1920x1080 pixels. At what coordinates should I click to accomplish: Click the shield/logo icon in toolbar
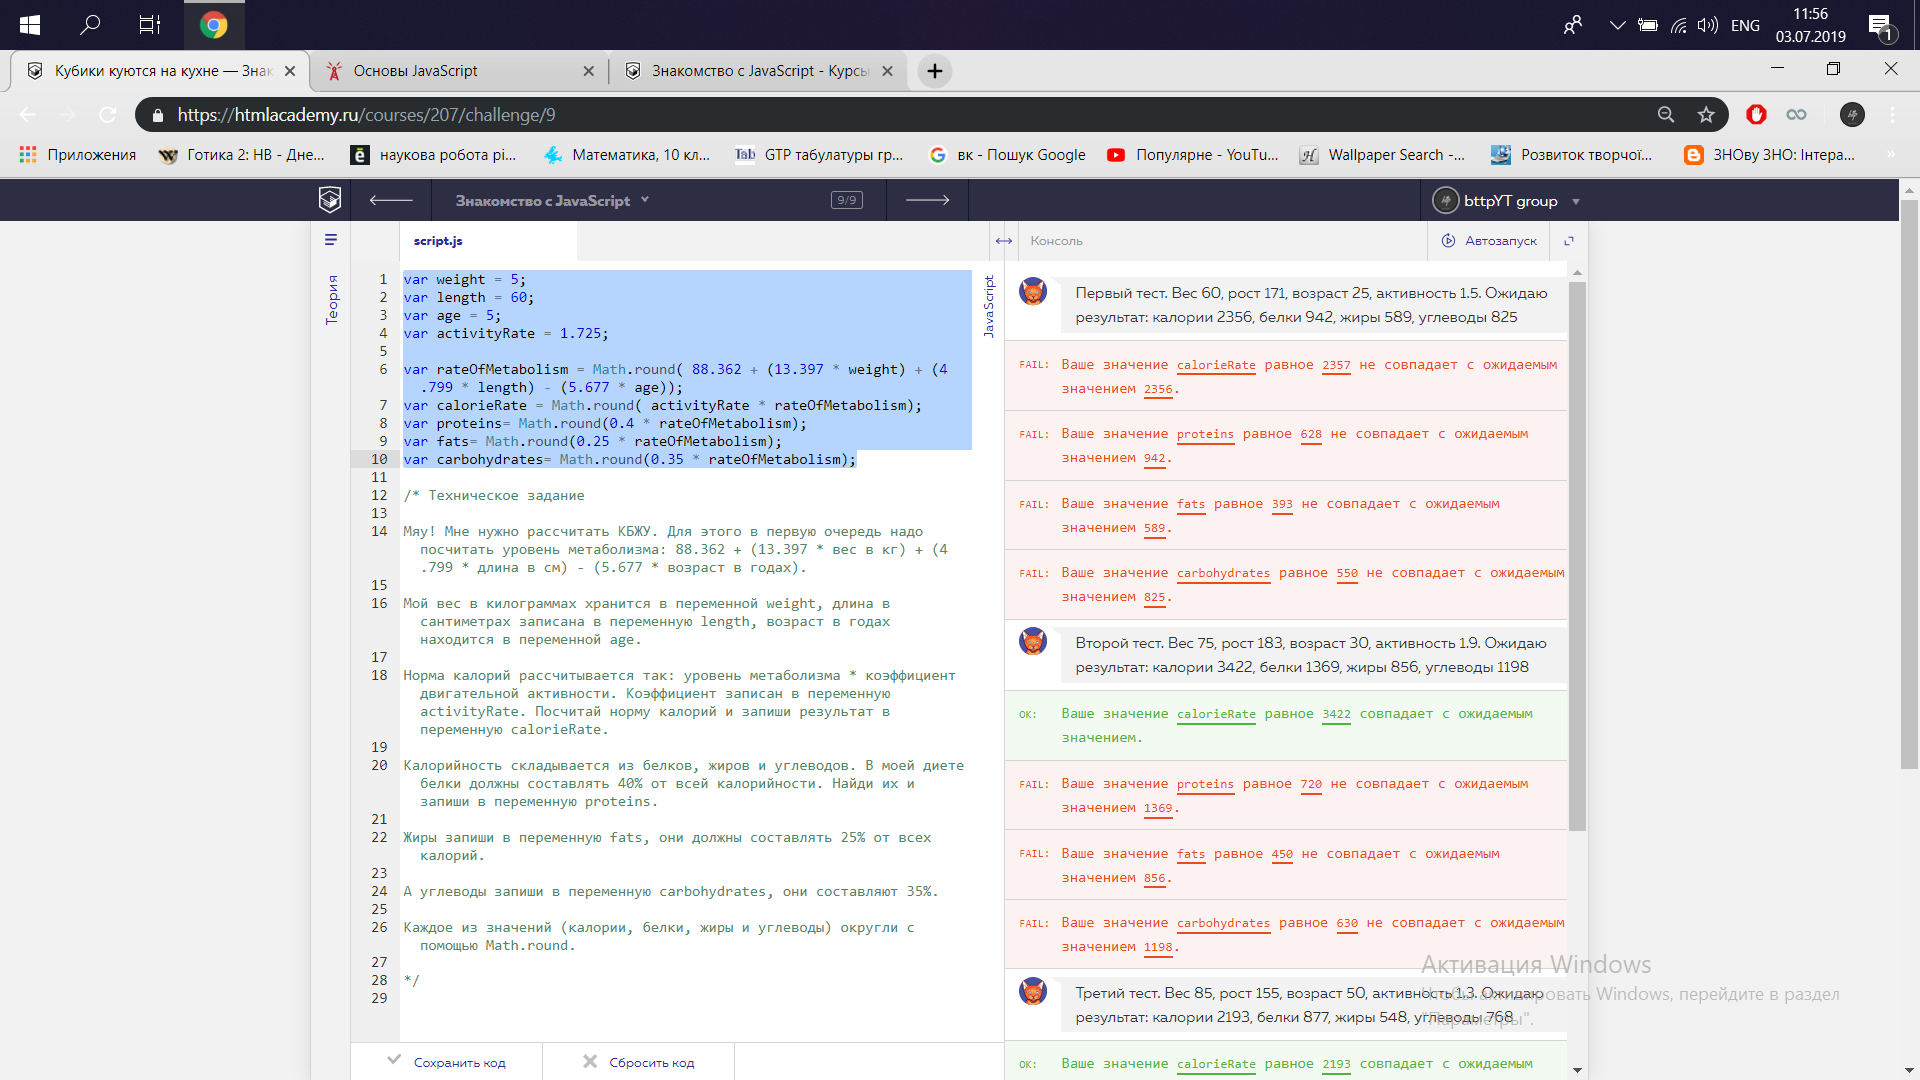pos(331,199)
